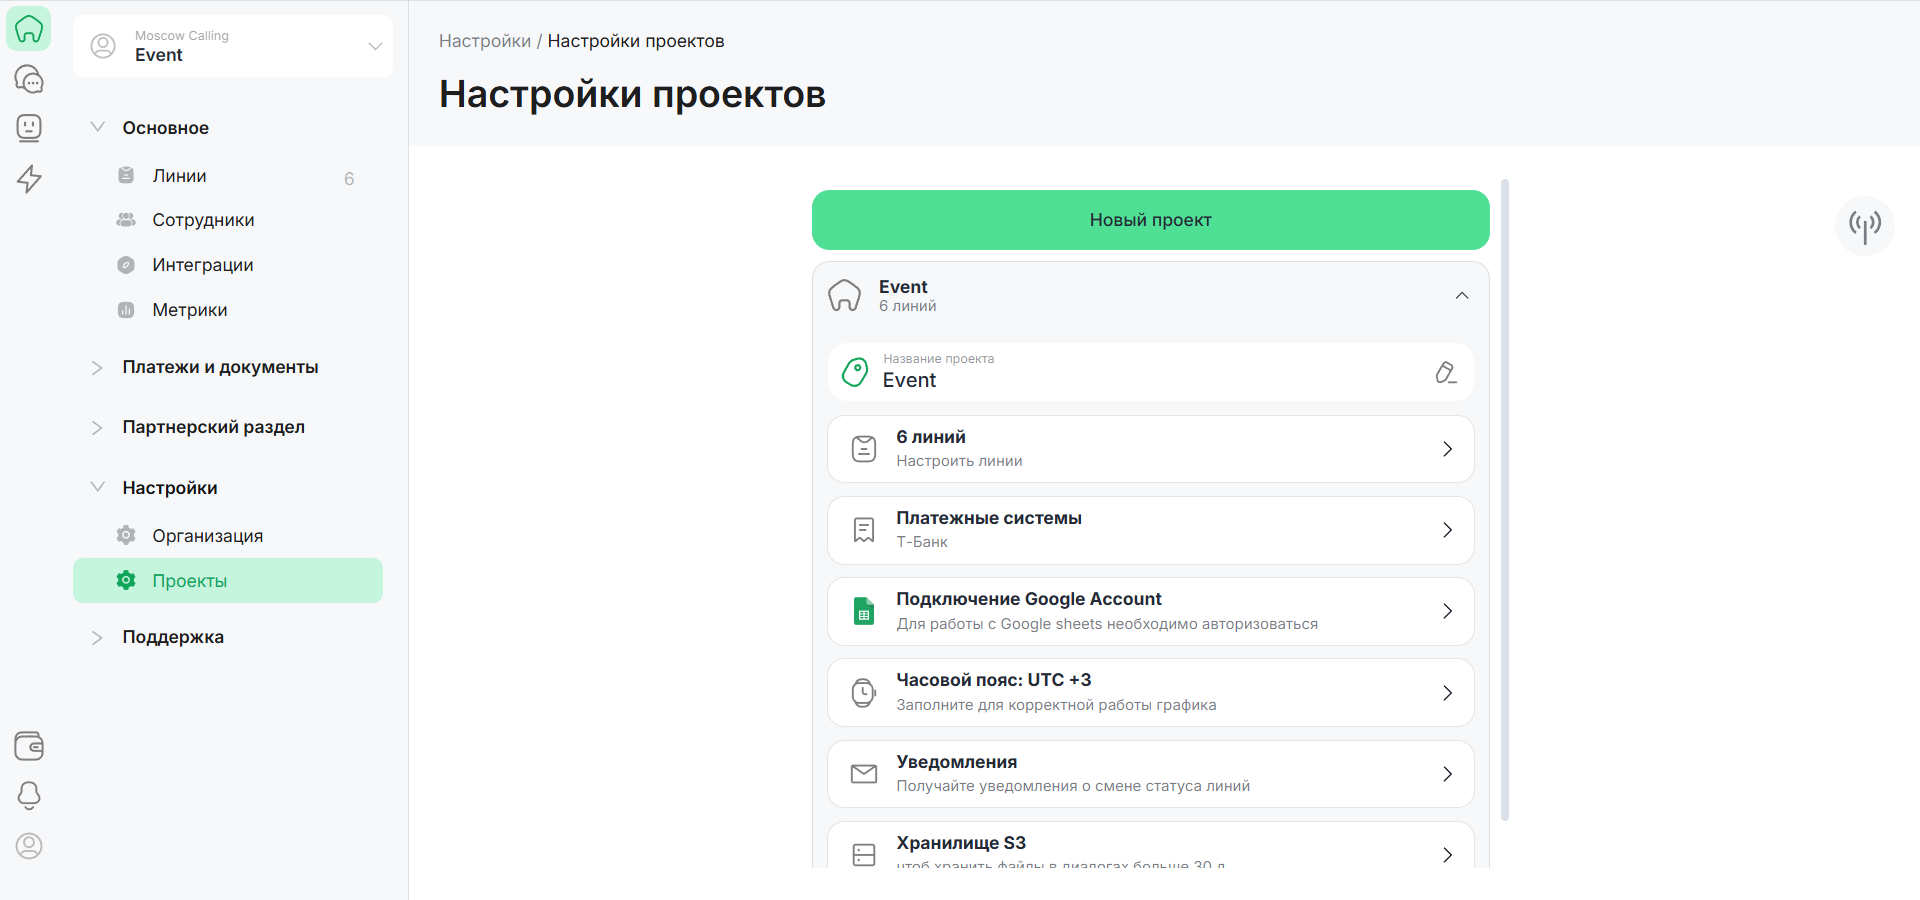Screen dimensions: 1920x900
Task: Click the Новый проект button
Action: 1150,220
